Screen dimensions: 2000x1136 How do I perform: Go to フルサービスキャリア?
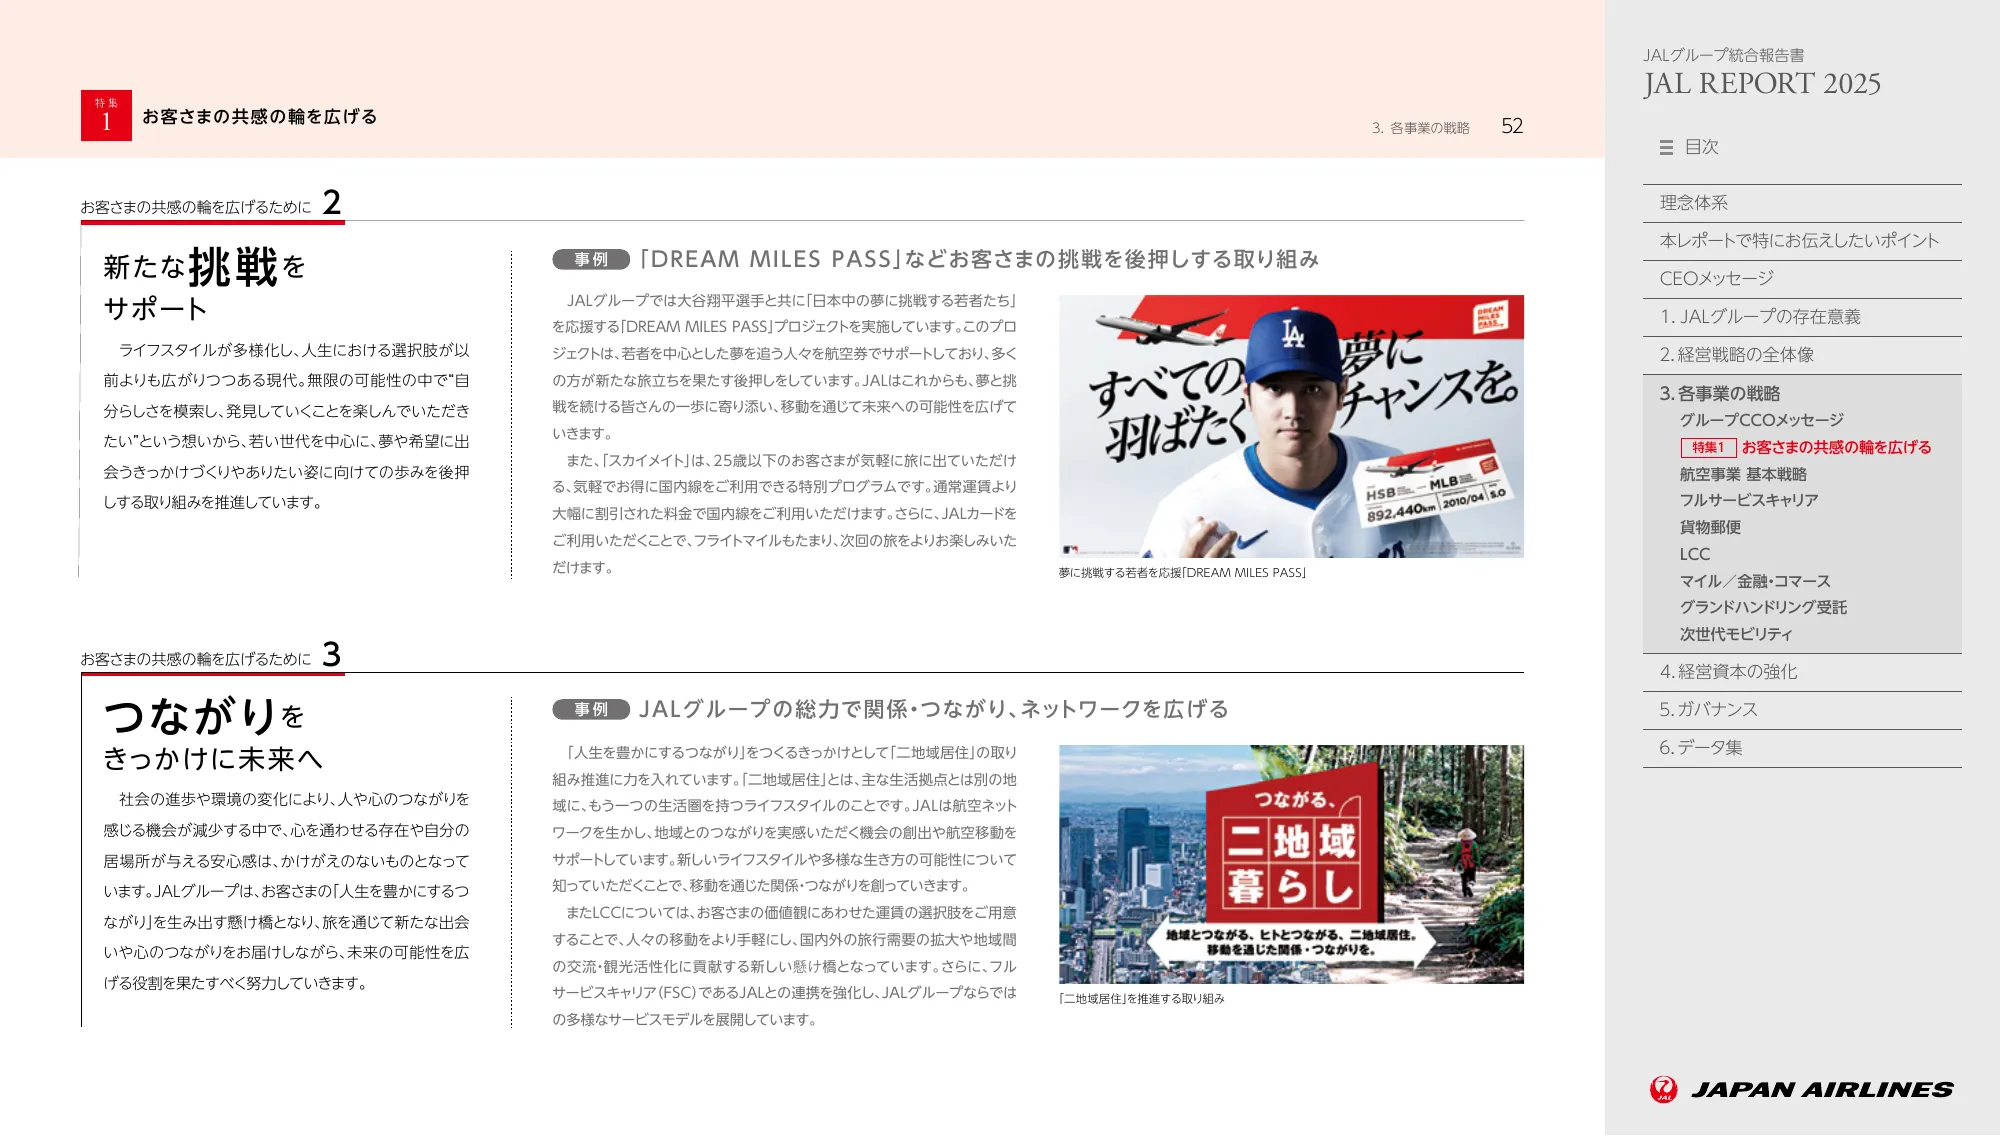[x=1748, y=501]
